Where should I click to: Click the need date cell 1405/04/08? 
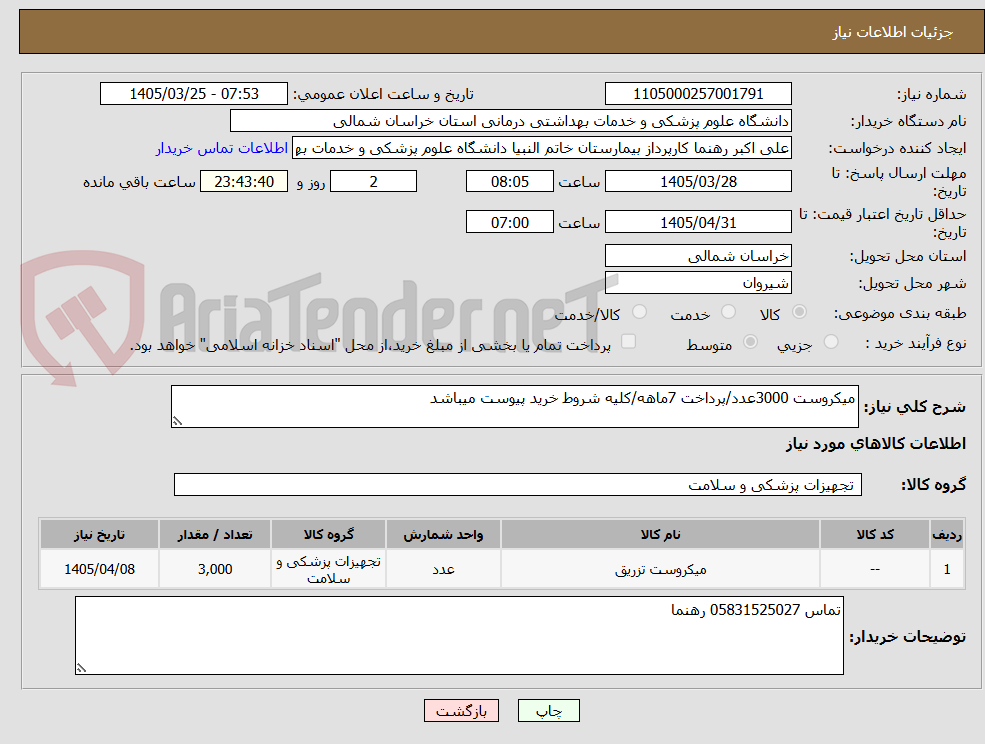(99, 569)
